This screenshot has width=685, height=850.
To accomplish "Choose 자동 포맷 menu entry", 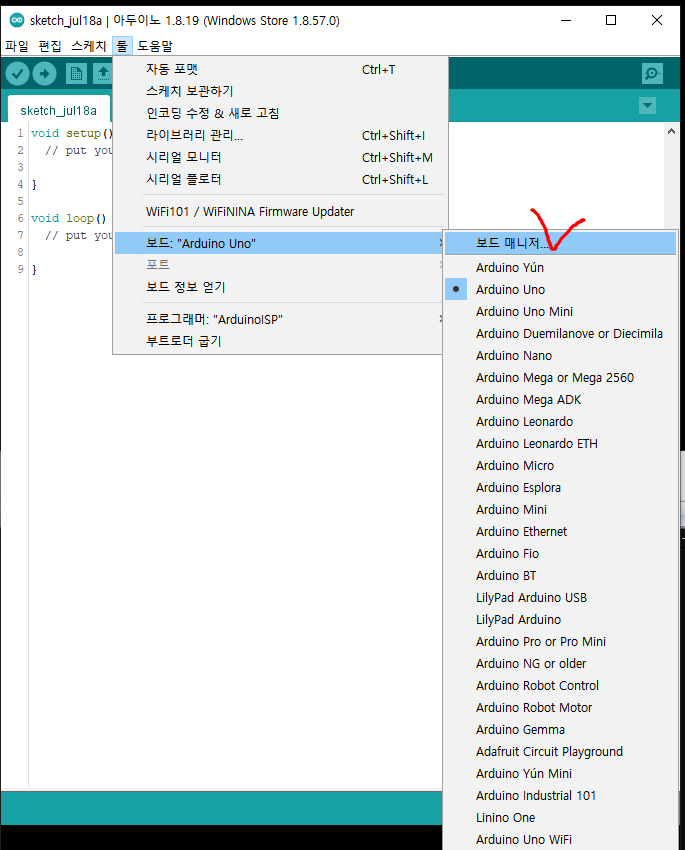I will click(x=280, y=69).
